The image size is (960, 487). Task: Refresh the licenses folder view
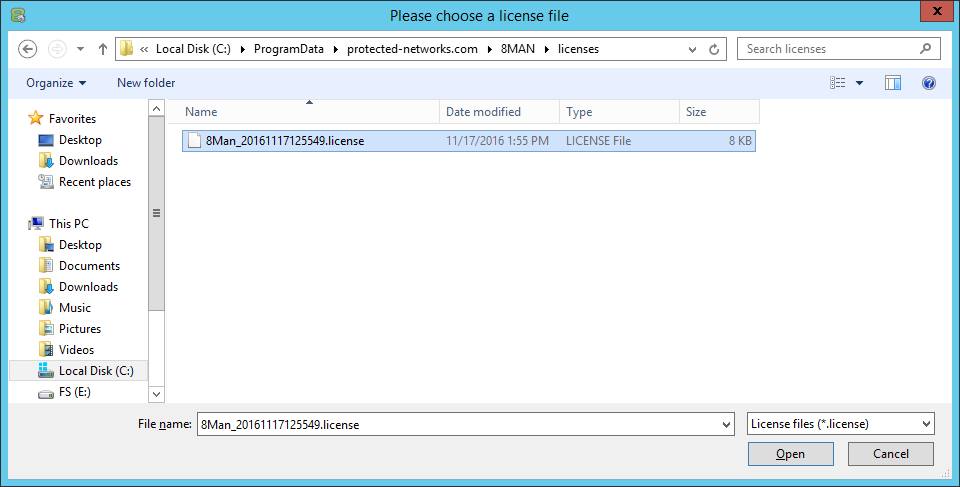(714, 49)
